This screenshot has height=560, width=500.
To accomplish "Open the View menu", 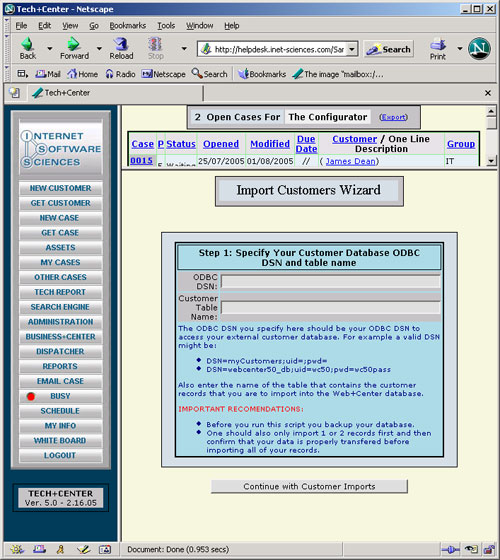I will (70, 26).
